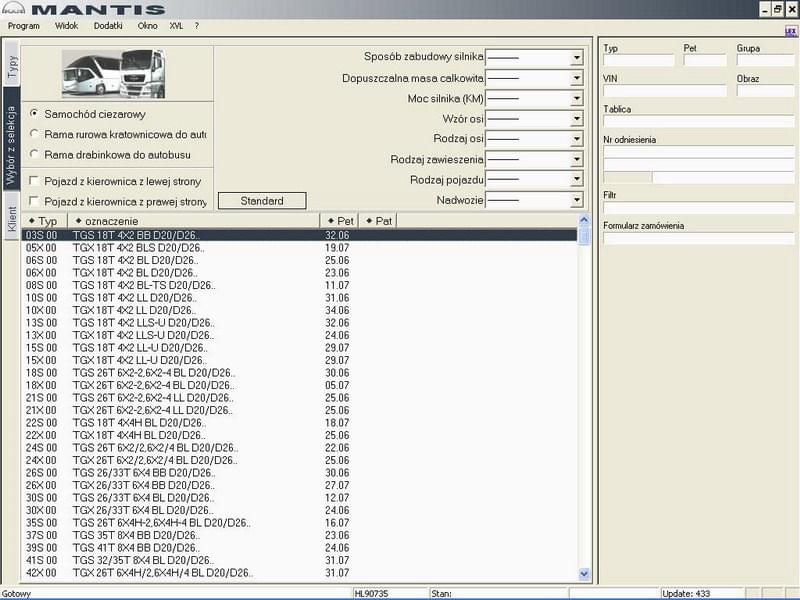
Task: Open the Wzór osi dropdown
Action: coord(577,119)
